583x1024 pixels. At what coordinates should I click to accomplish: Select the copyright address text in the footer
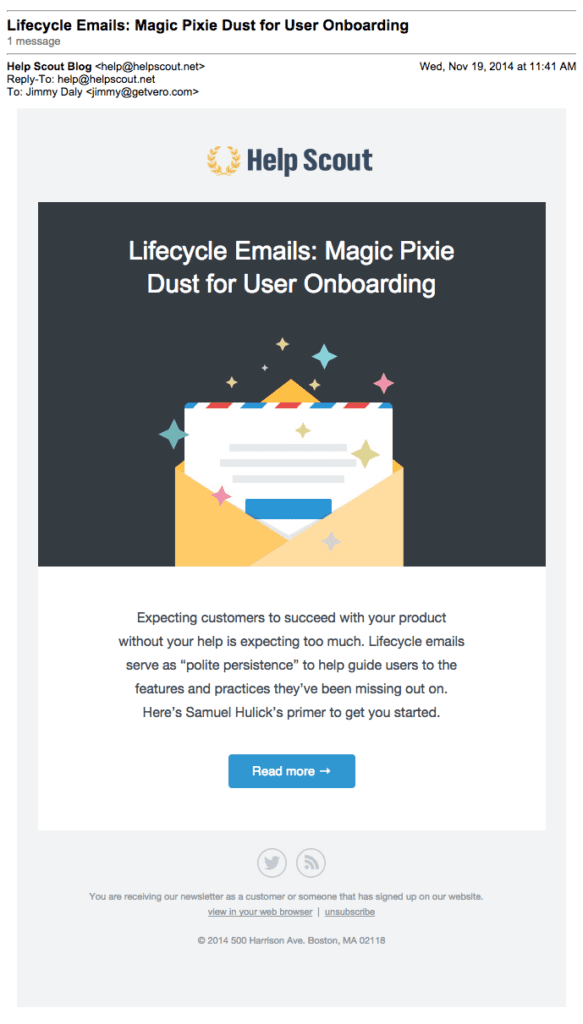(x=291, y=940)
